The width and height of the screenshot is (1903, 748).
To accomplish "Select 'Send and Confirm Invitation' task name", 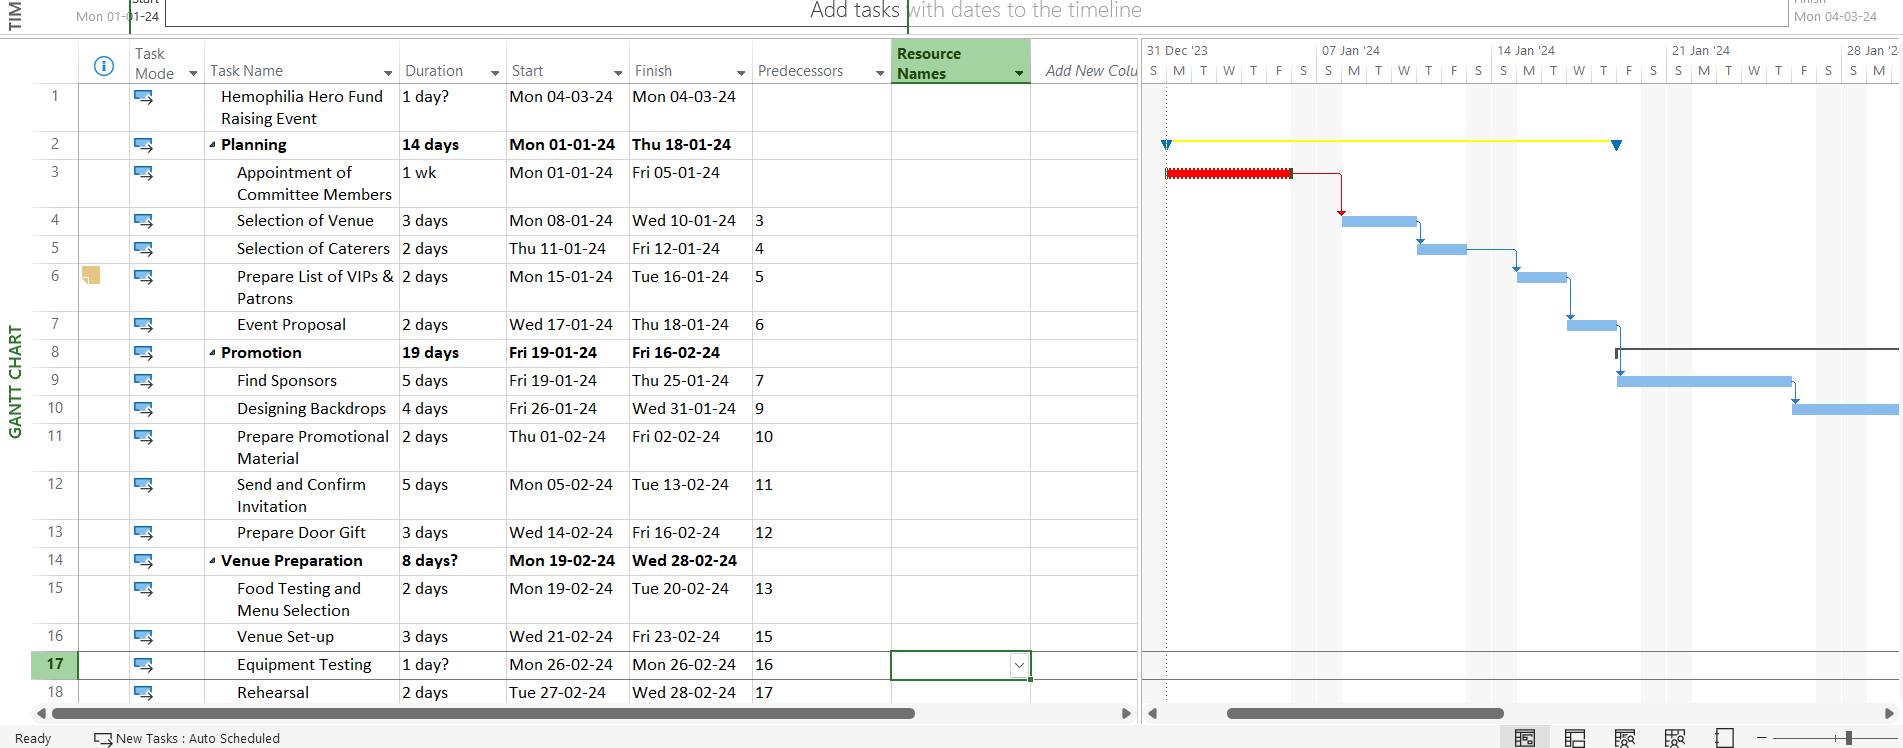I will tap(301, 495).
